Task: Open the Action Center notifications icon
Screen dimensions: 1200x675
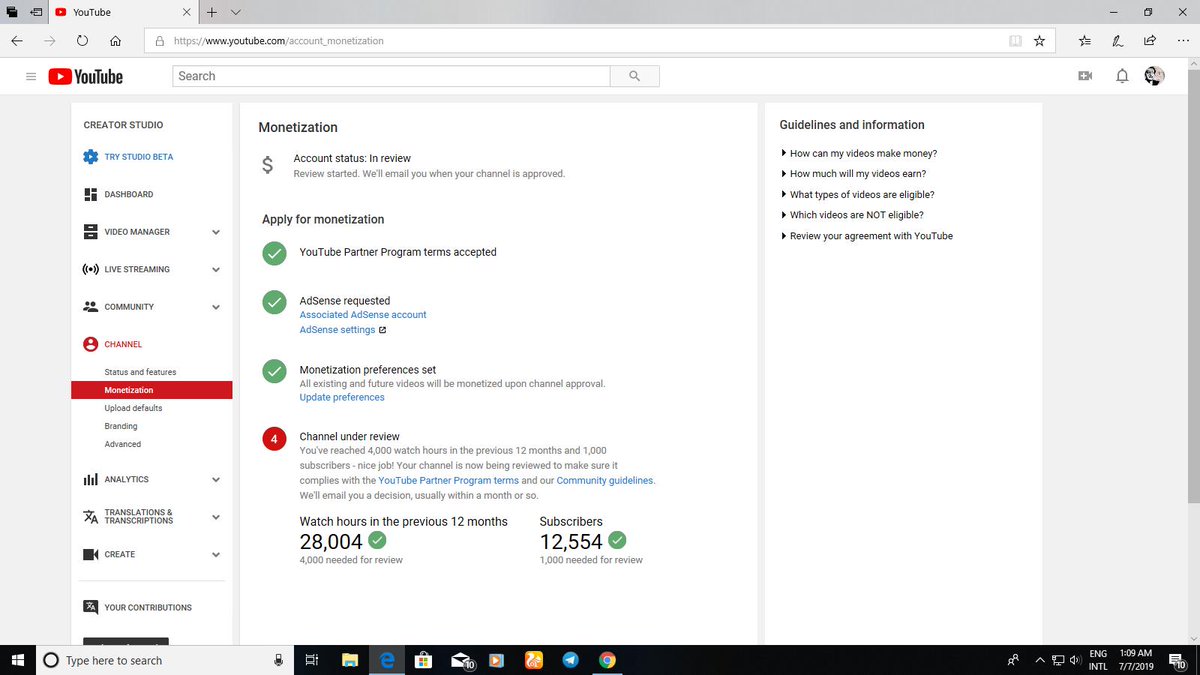Action: (1177, 661)
